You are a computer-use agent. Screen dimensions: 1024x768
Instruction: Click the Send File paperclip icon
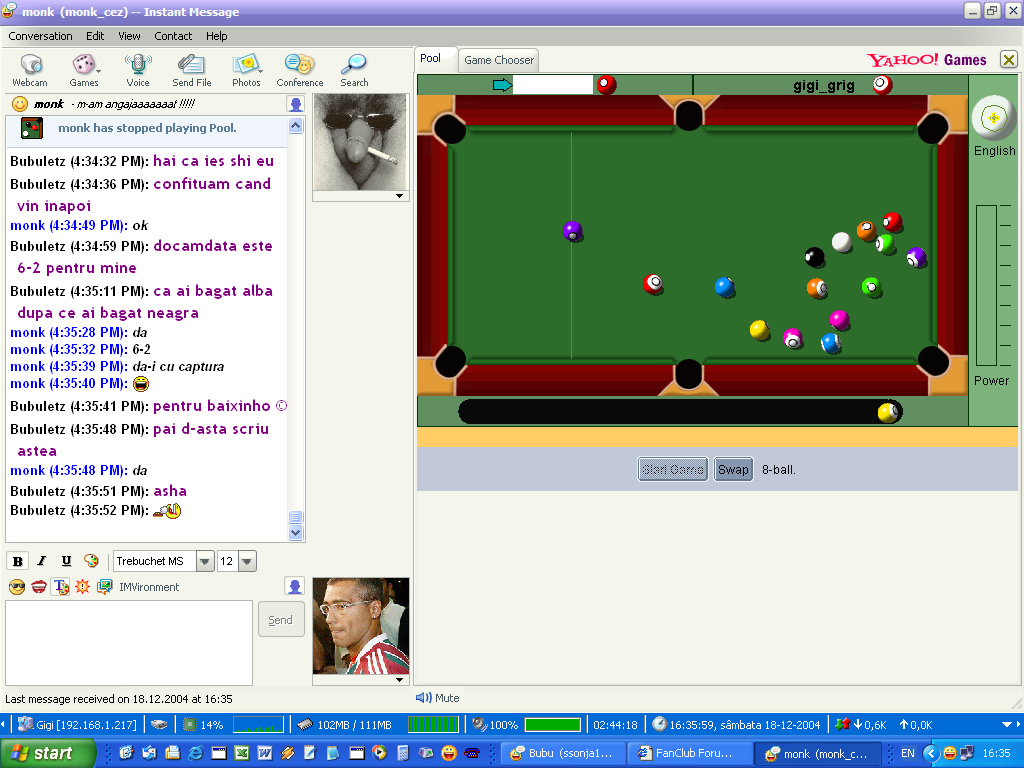tap(191, 70)
